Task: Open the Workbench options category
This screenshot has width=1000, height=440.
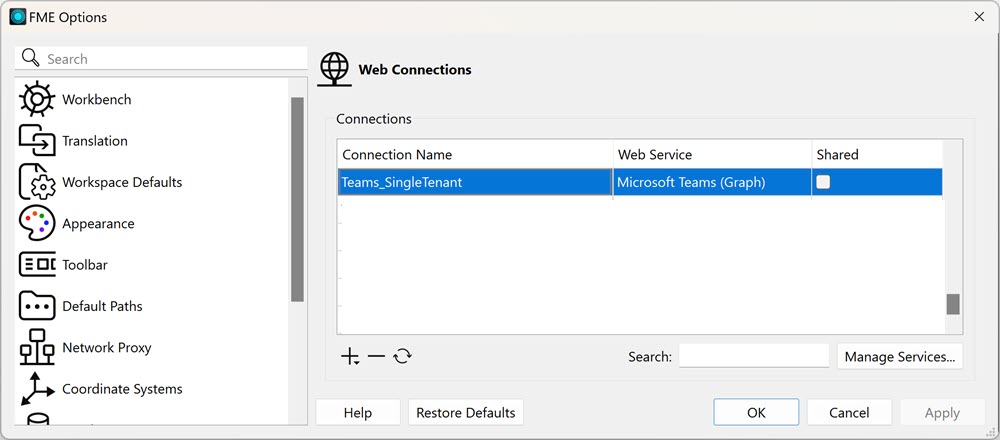Action: point(97,99)
